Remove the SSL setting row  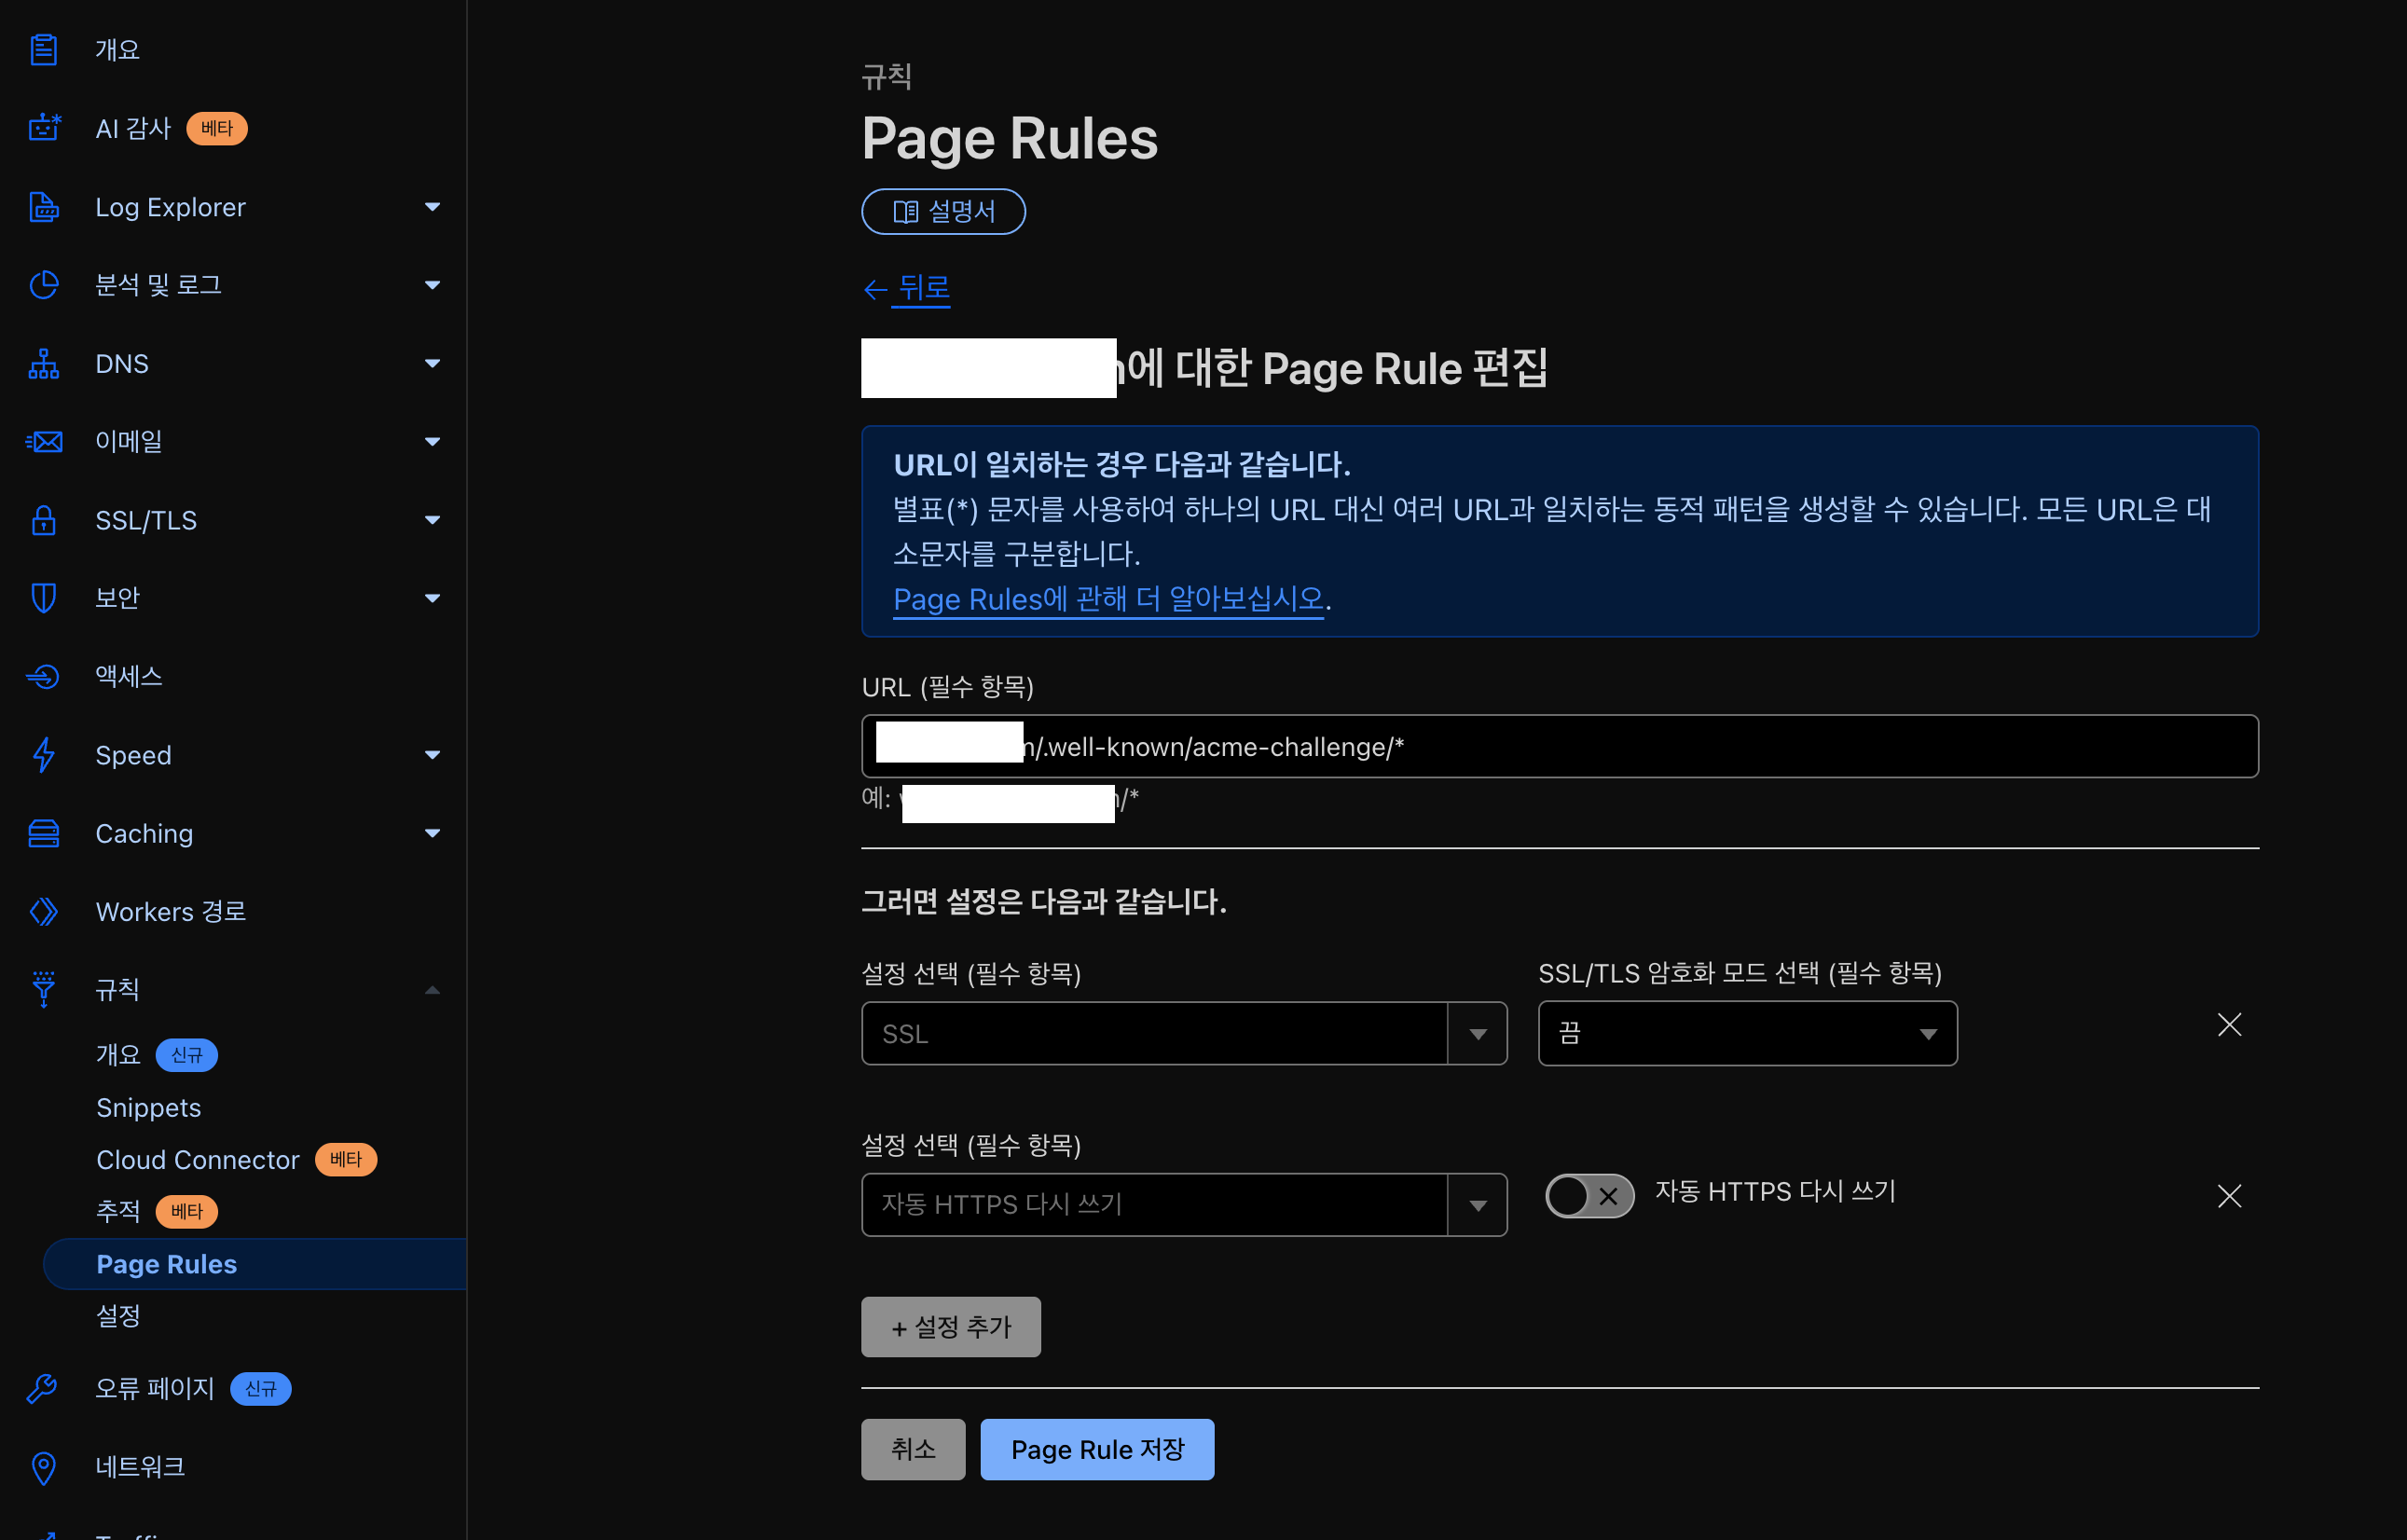pos(2229,1025)
